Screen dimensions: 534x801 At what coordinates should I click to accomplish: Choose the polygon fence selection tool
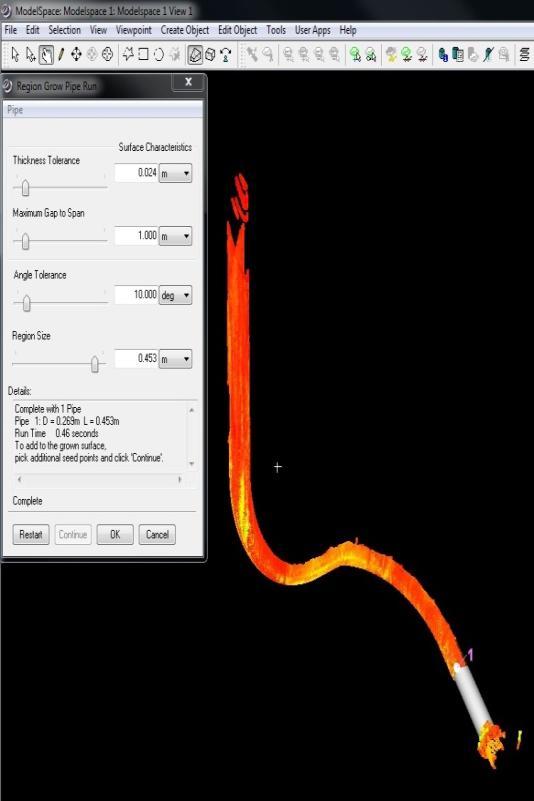tap(128, 54)
